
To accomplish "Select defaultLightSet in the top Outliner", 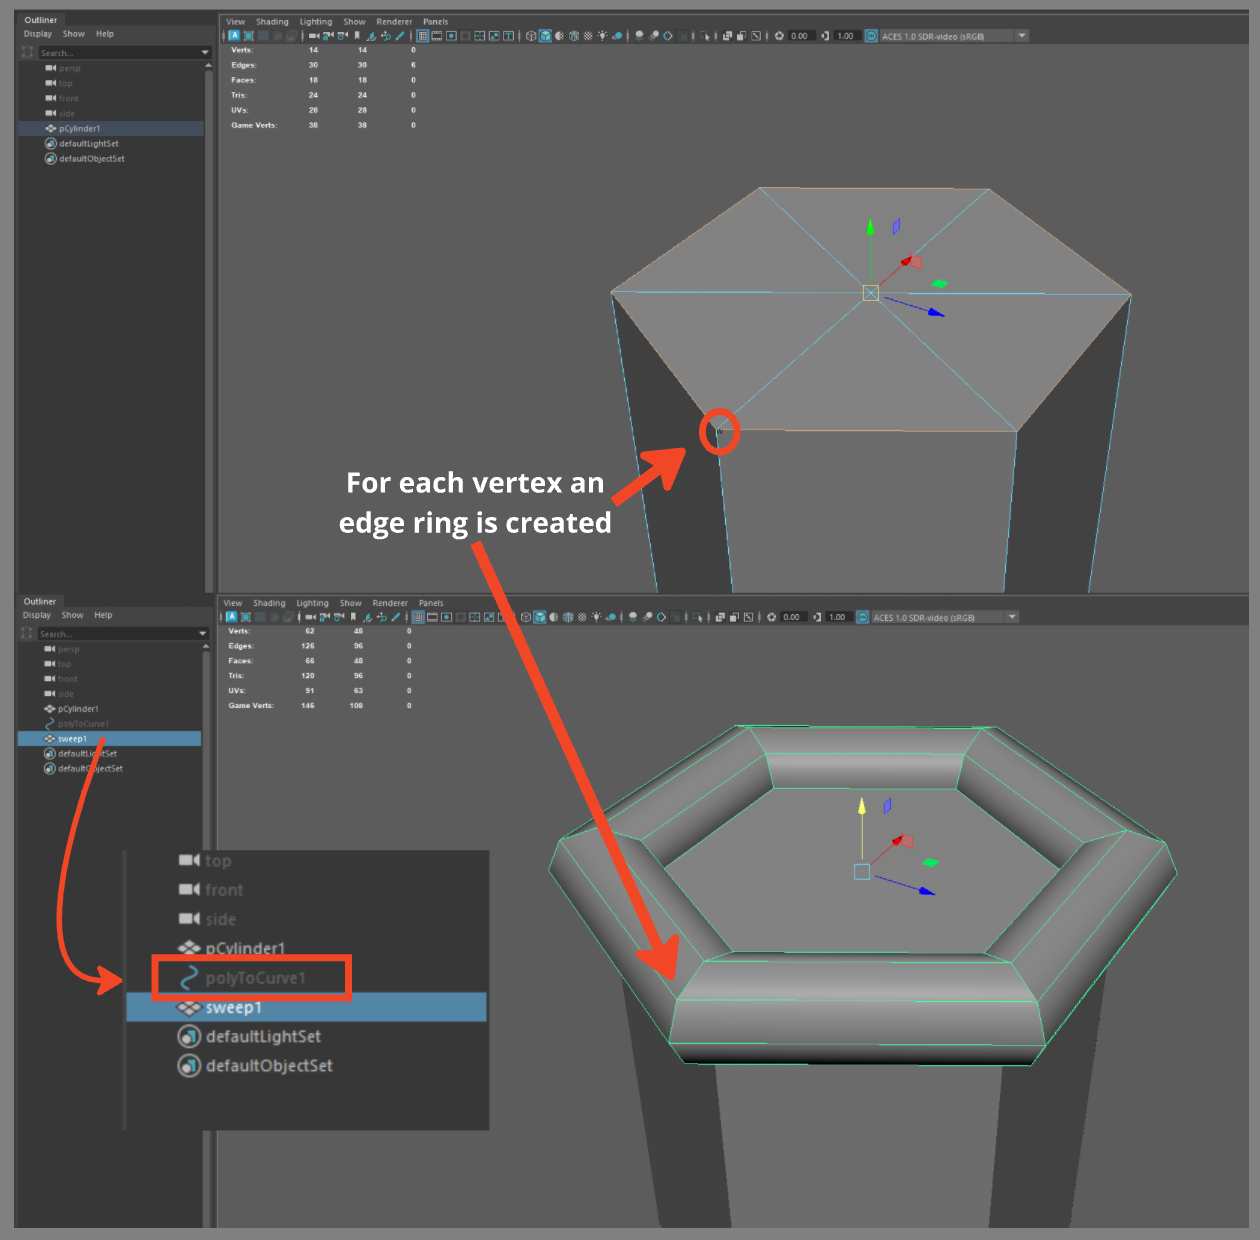I will (88, 144).
